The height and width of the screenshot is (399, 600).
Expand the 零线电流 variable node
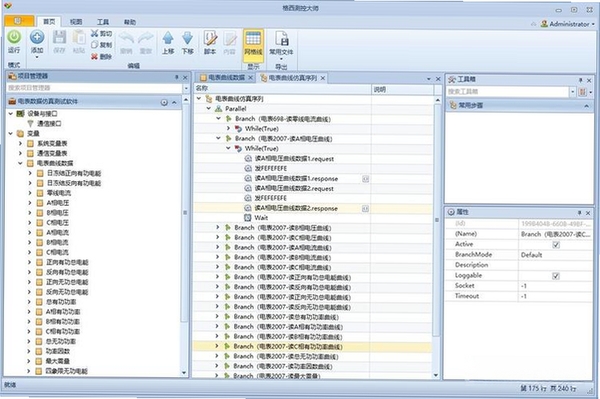tap(30, 193)
